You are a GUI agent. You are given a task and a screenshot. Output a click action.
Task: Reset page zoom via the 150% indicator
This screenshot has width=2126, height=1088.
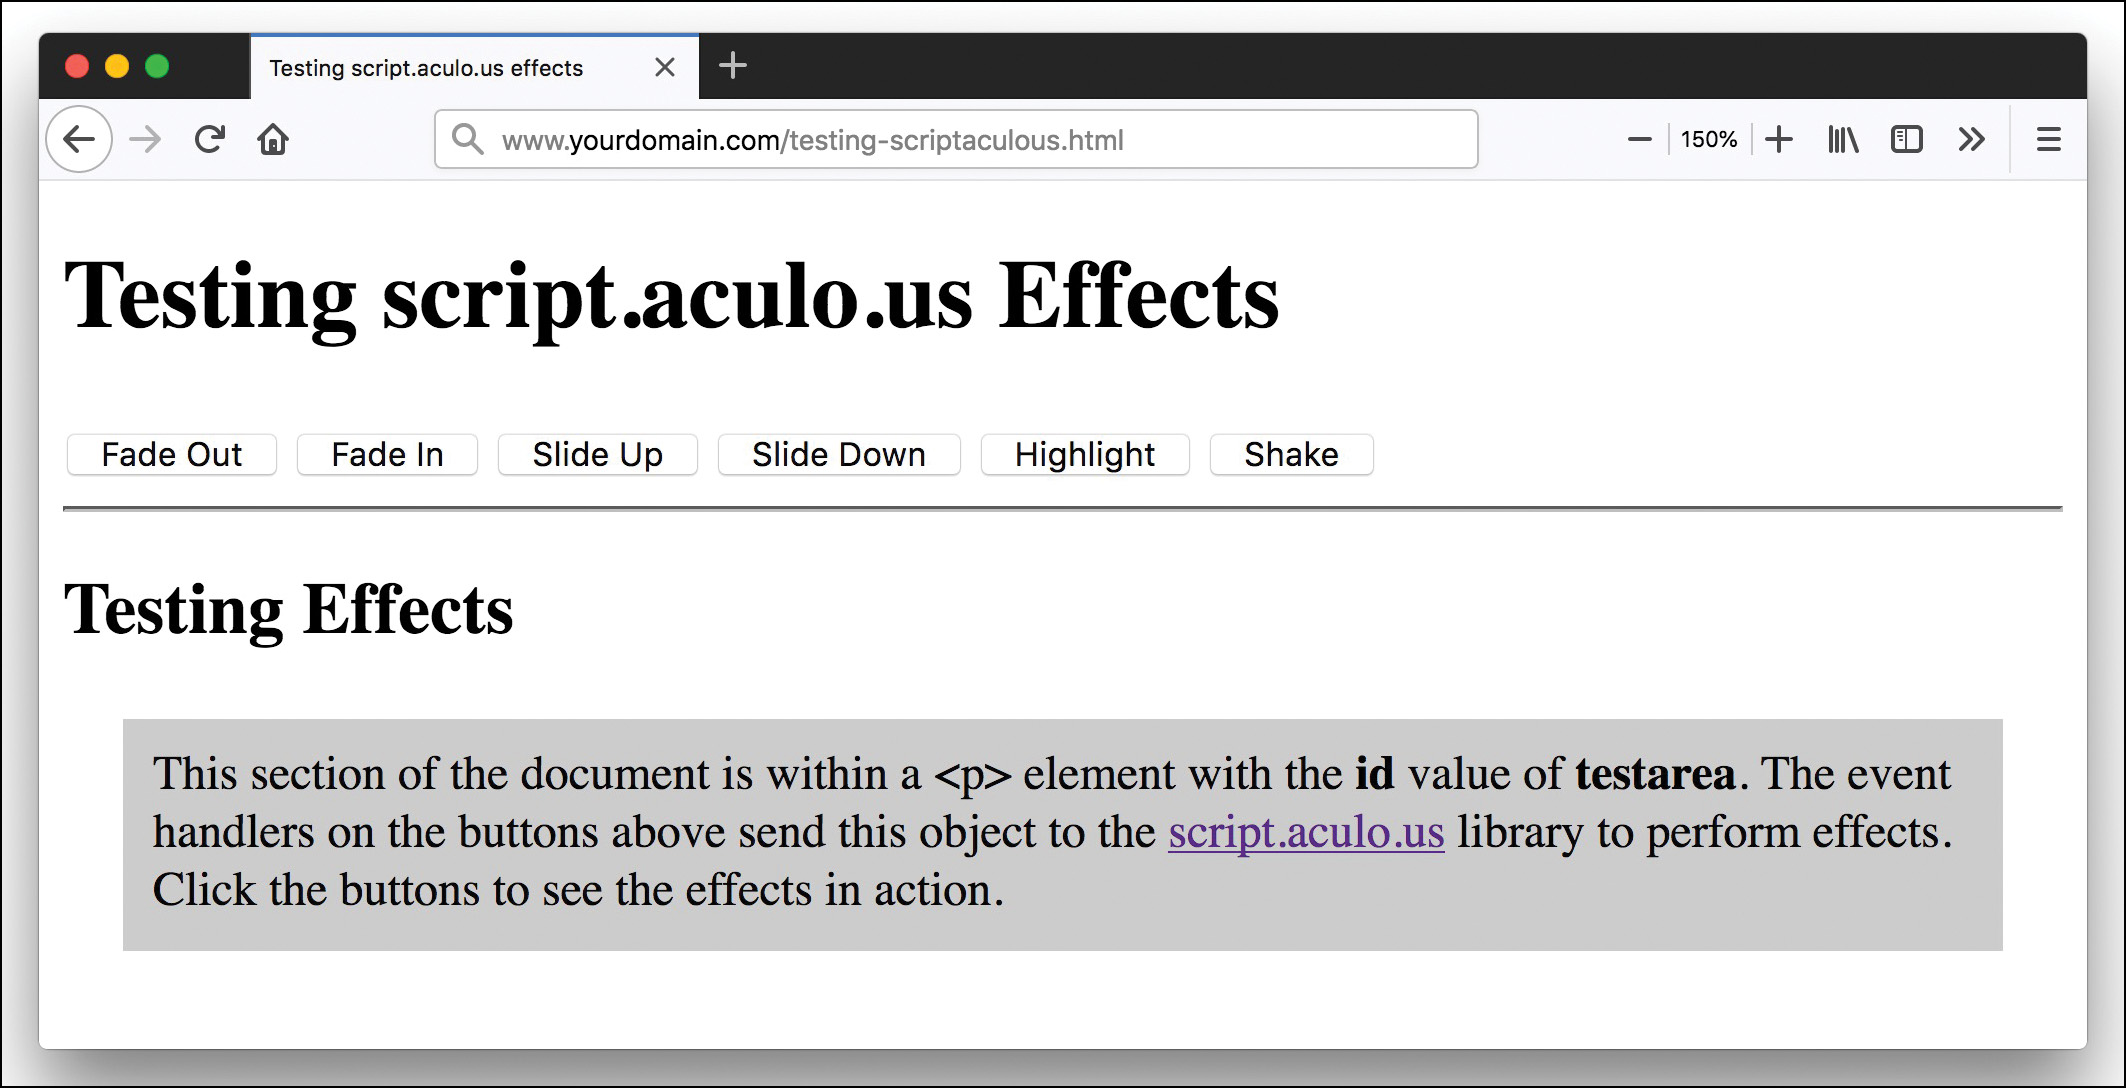pyautogui.click(x=1709, y=139)
